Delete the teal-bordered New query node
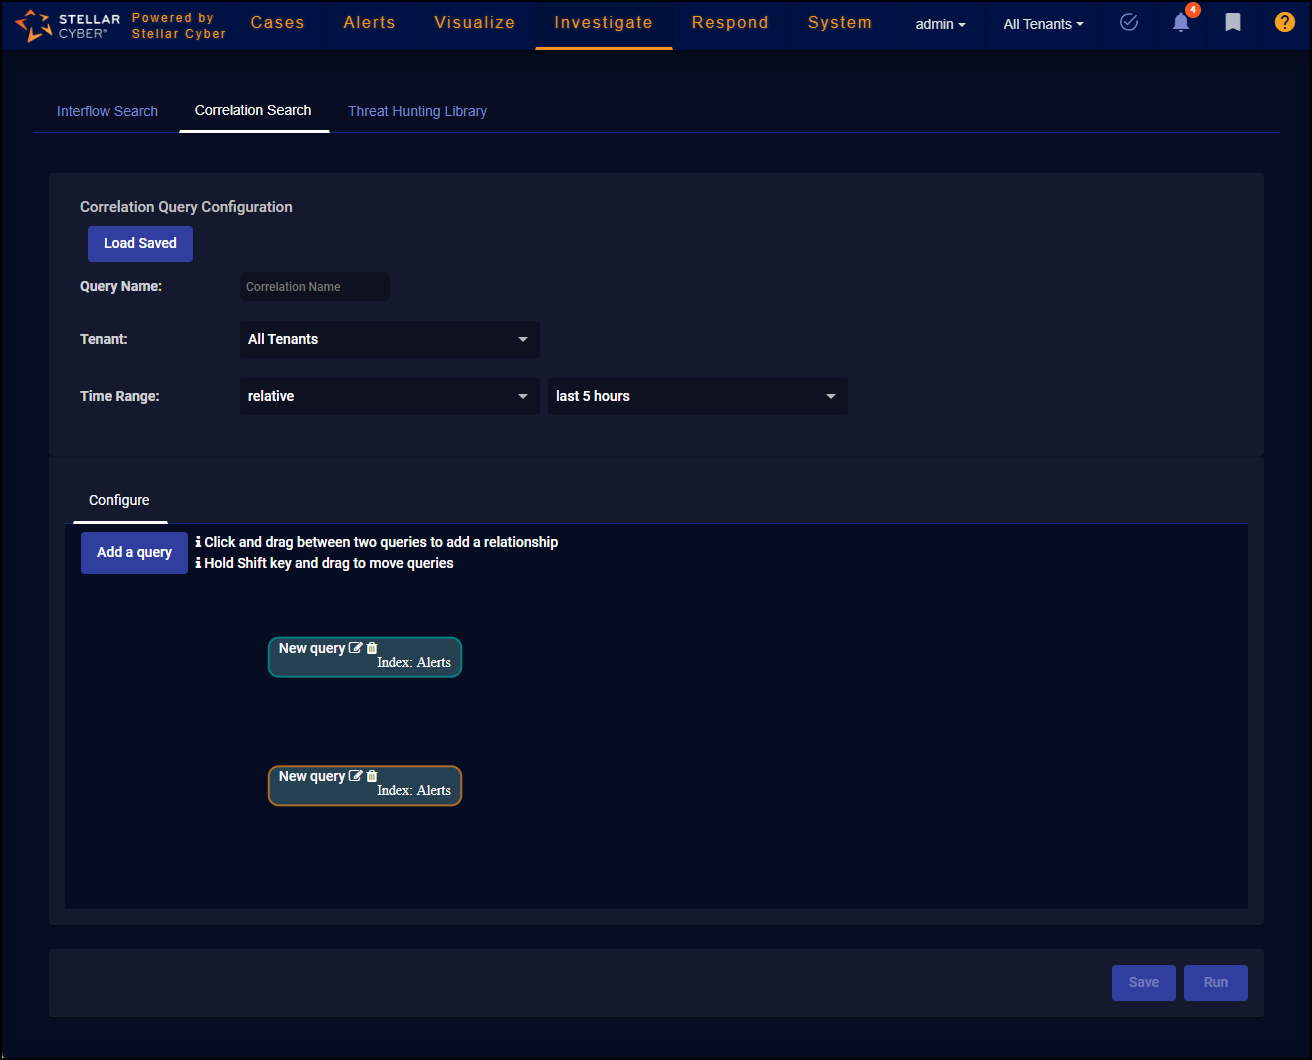Screen dimensions: 1312x1060 tap(372, 648)
